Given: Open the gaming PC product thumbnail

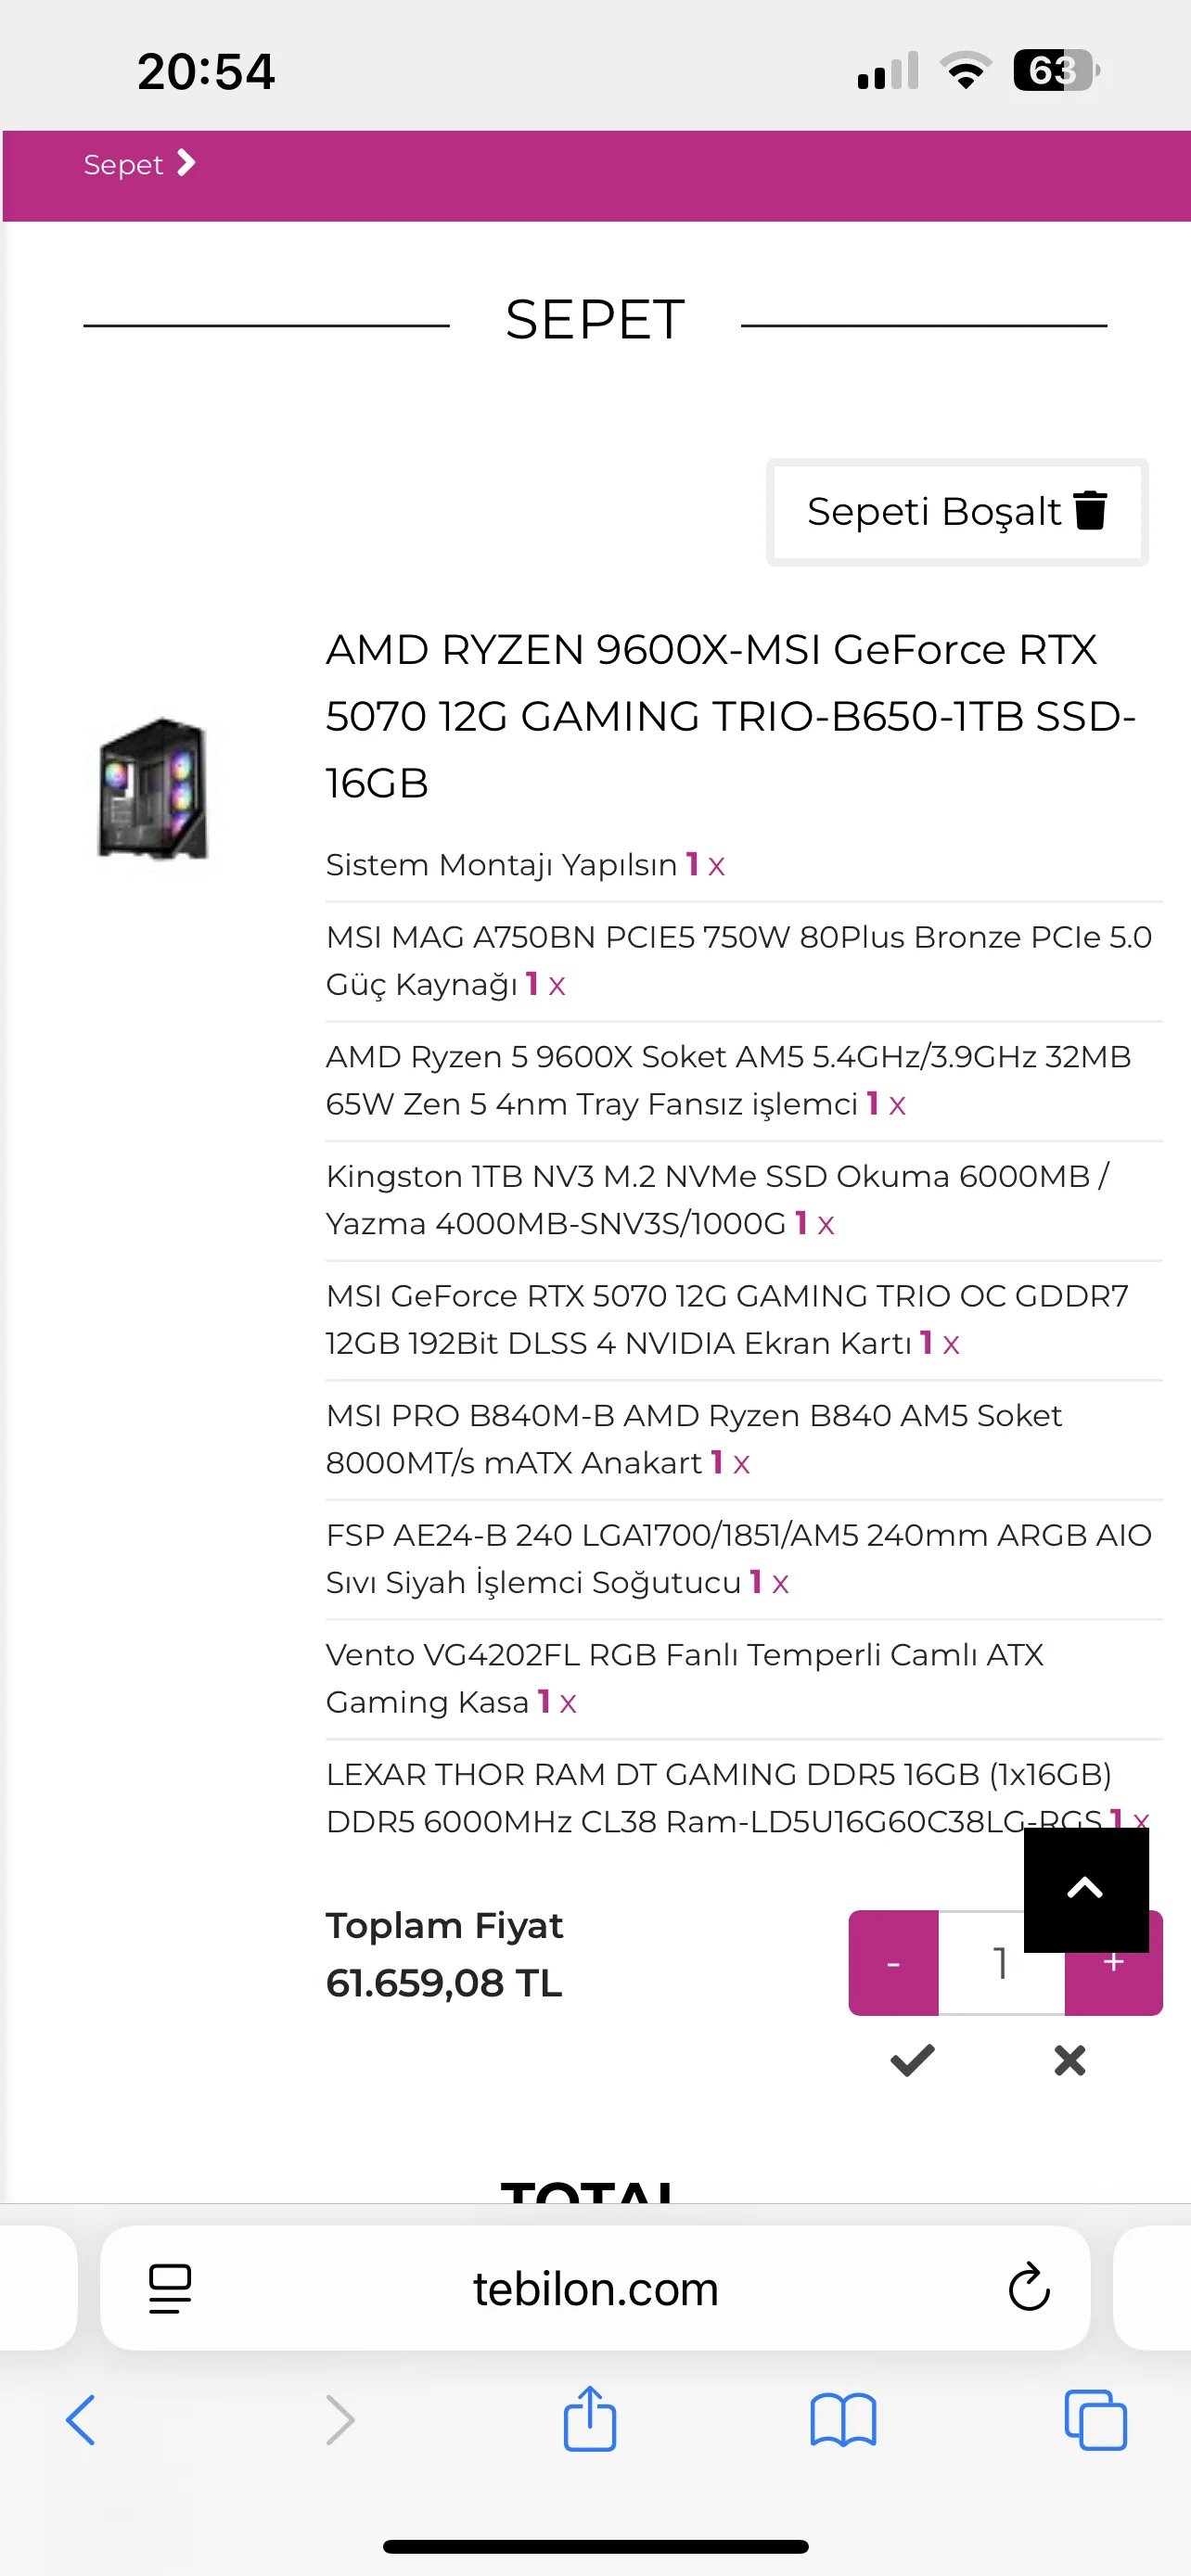Looking at the screenshot, I should tap(152, 789).
